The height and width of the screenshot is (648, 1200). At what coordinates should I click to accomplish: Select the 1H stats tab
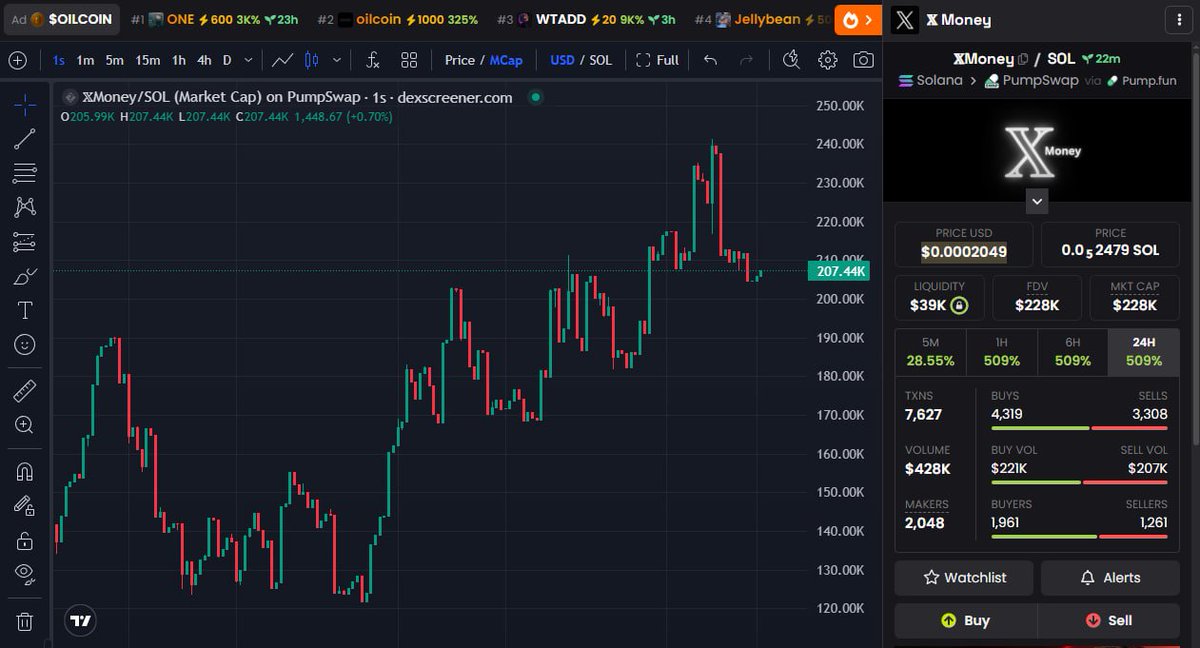pyautogui.click(x=1002, y=352)
